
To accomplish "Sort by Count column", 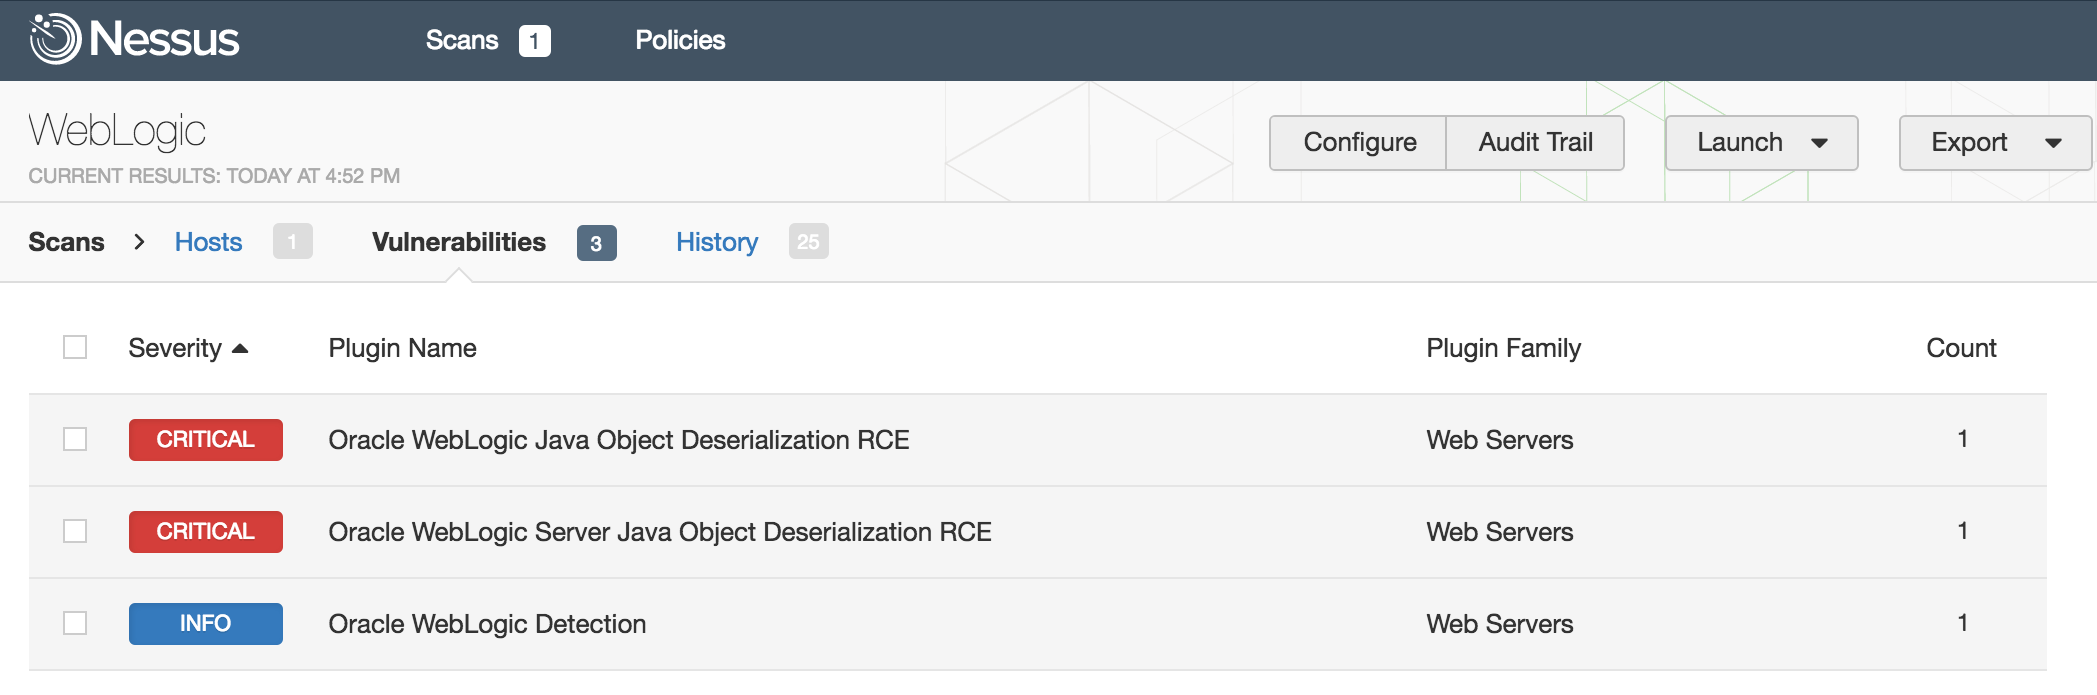I will 1961,348.
